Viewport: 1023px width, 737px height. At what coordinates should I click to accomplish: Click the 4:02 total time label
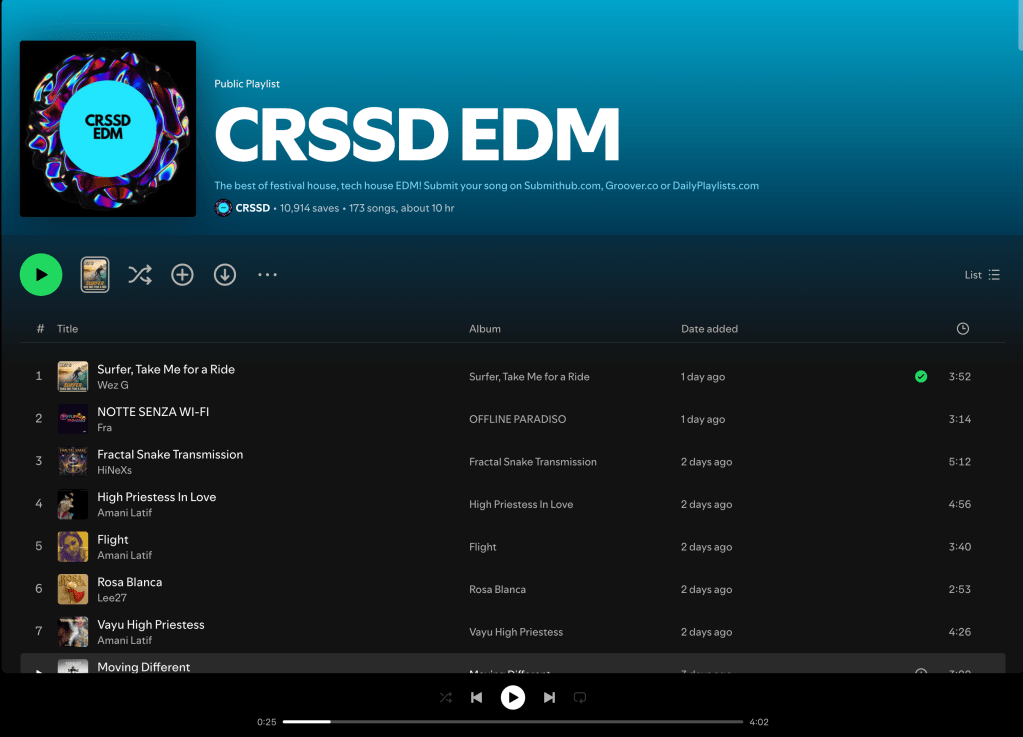coord(759,722)
